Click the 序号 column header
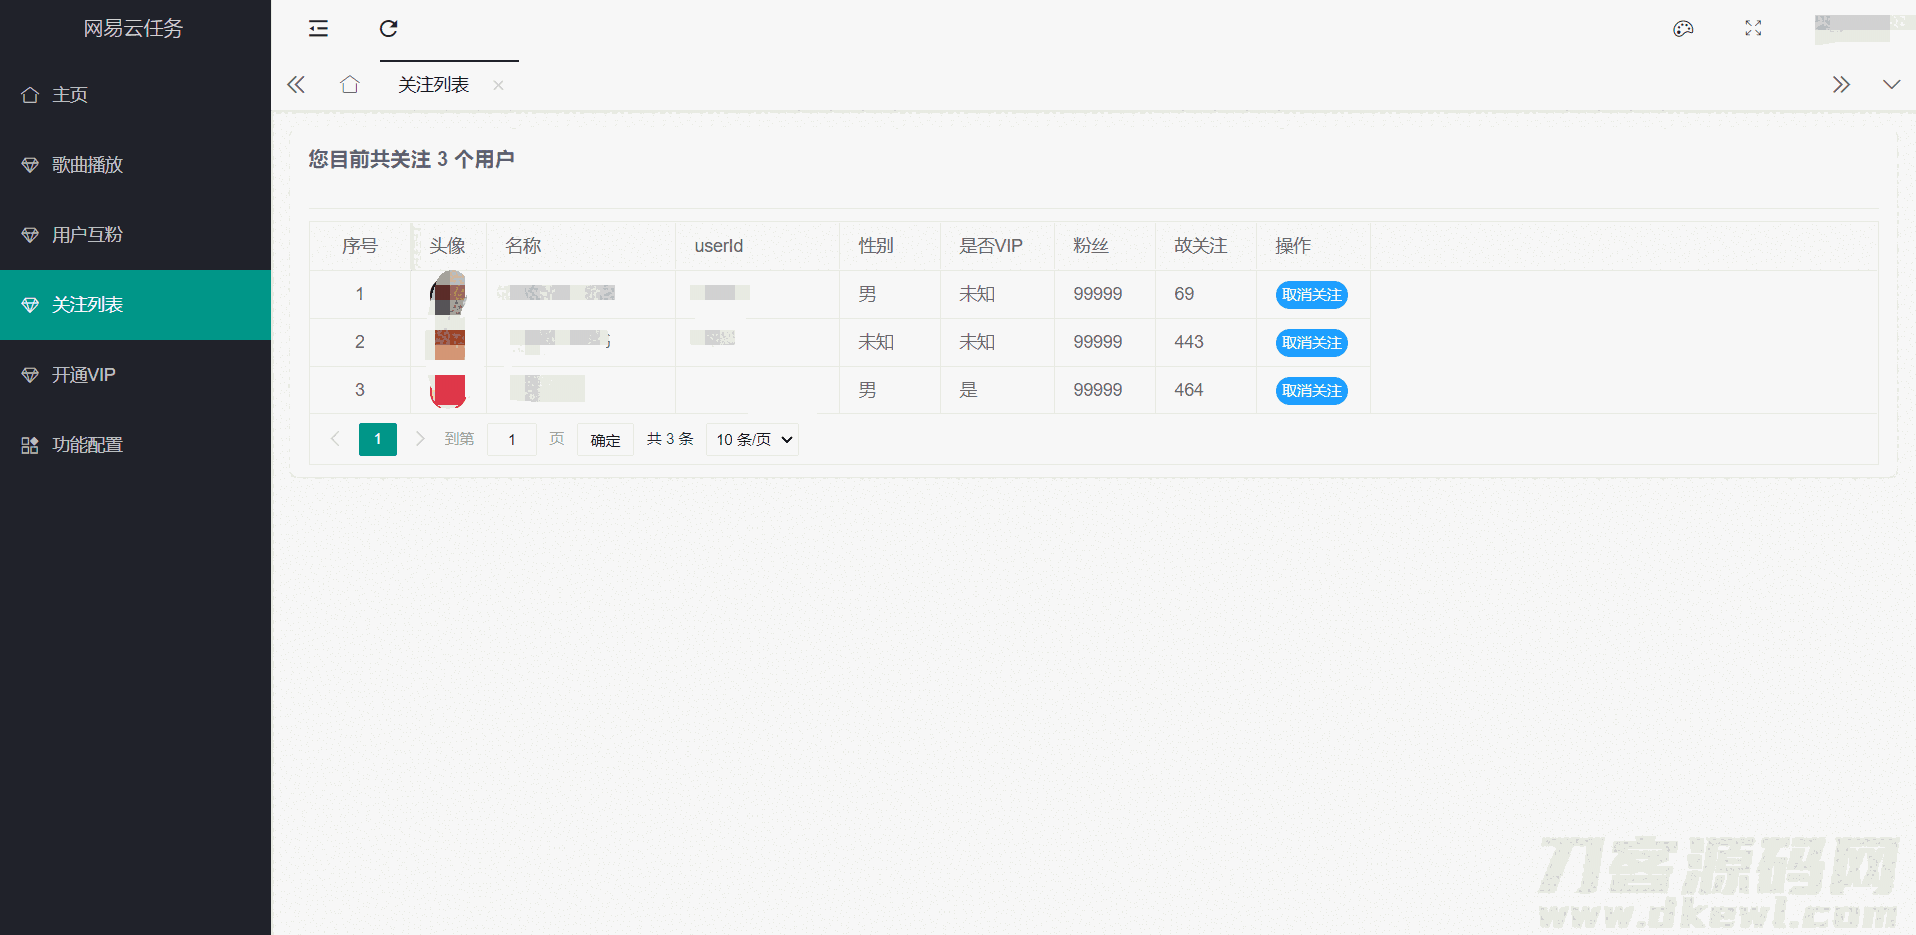 (x=360, y=246)
